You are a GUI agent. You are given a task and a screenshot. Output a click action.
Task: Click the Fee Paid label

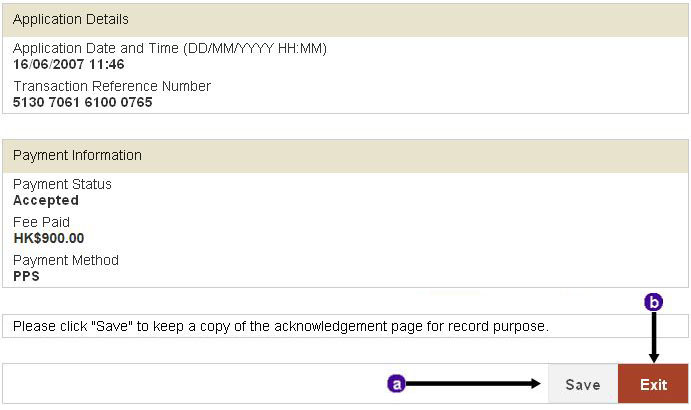(41, 222)
